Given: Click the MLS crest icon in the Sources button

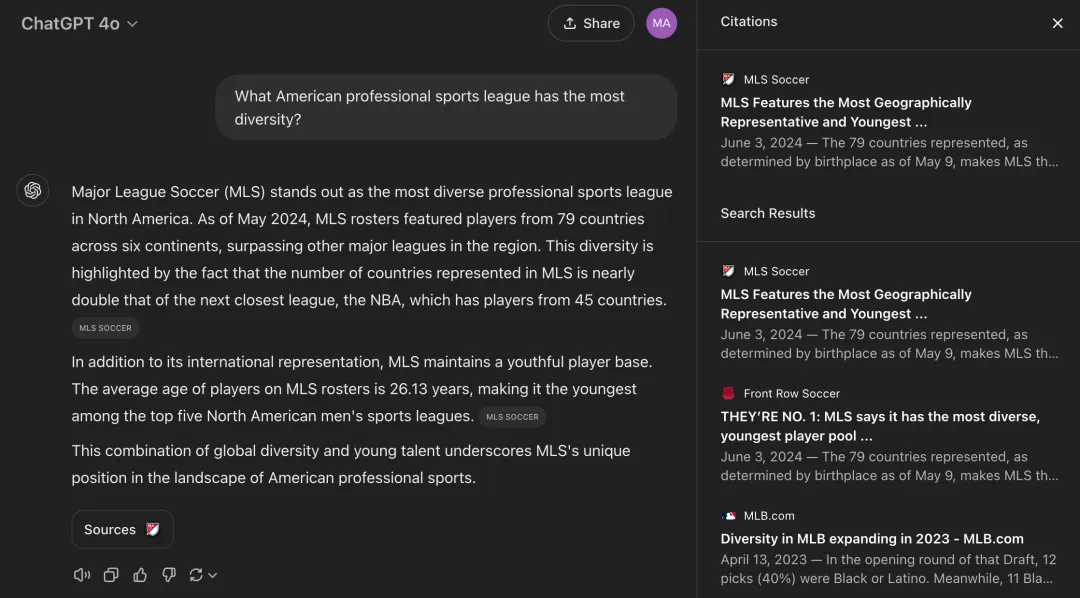Looking at the screenshot, I should [153, 529].
